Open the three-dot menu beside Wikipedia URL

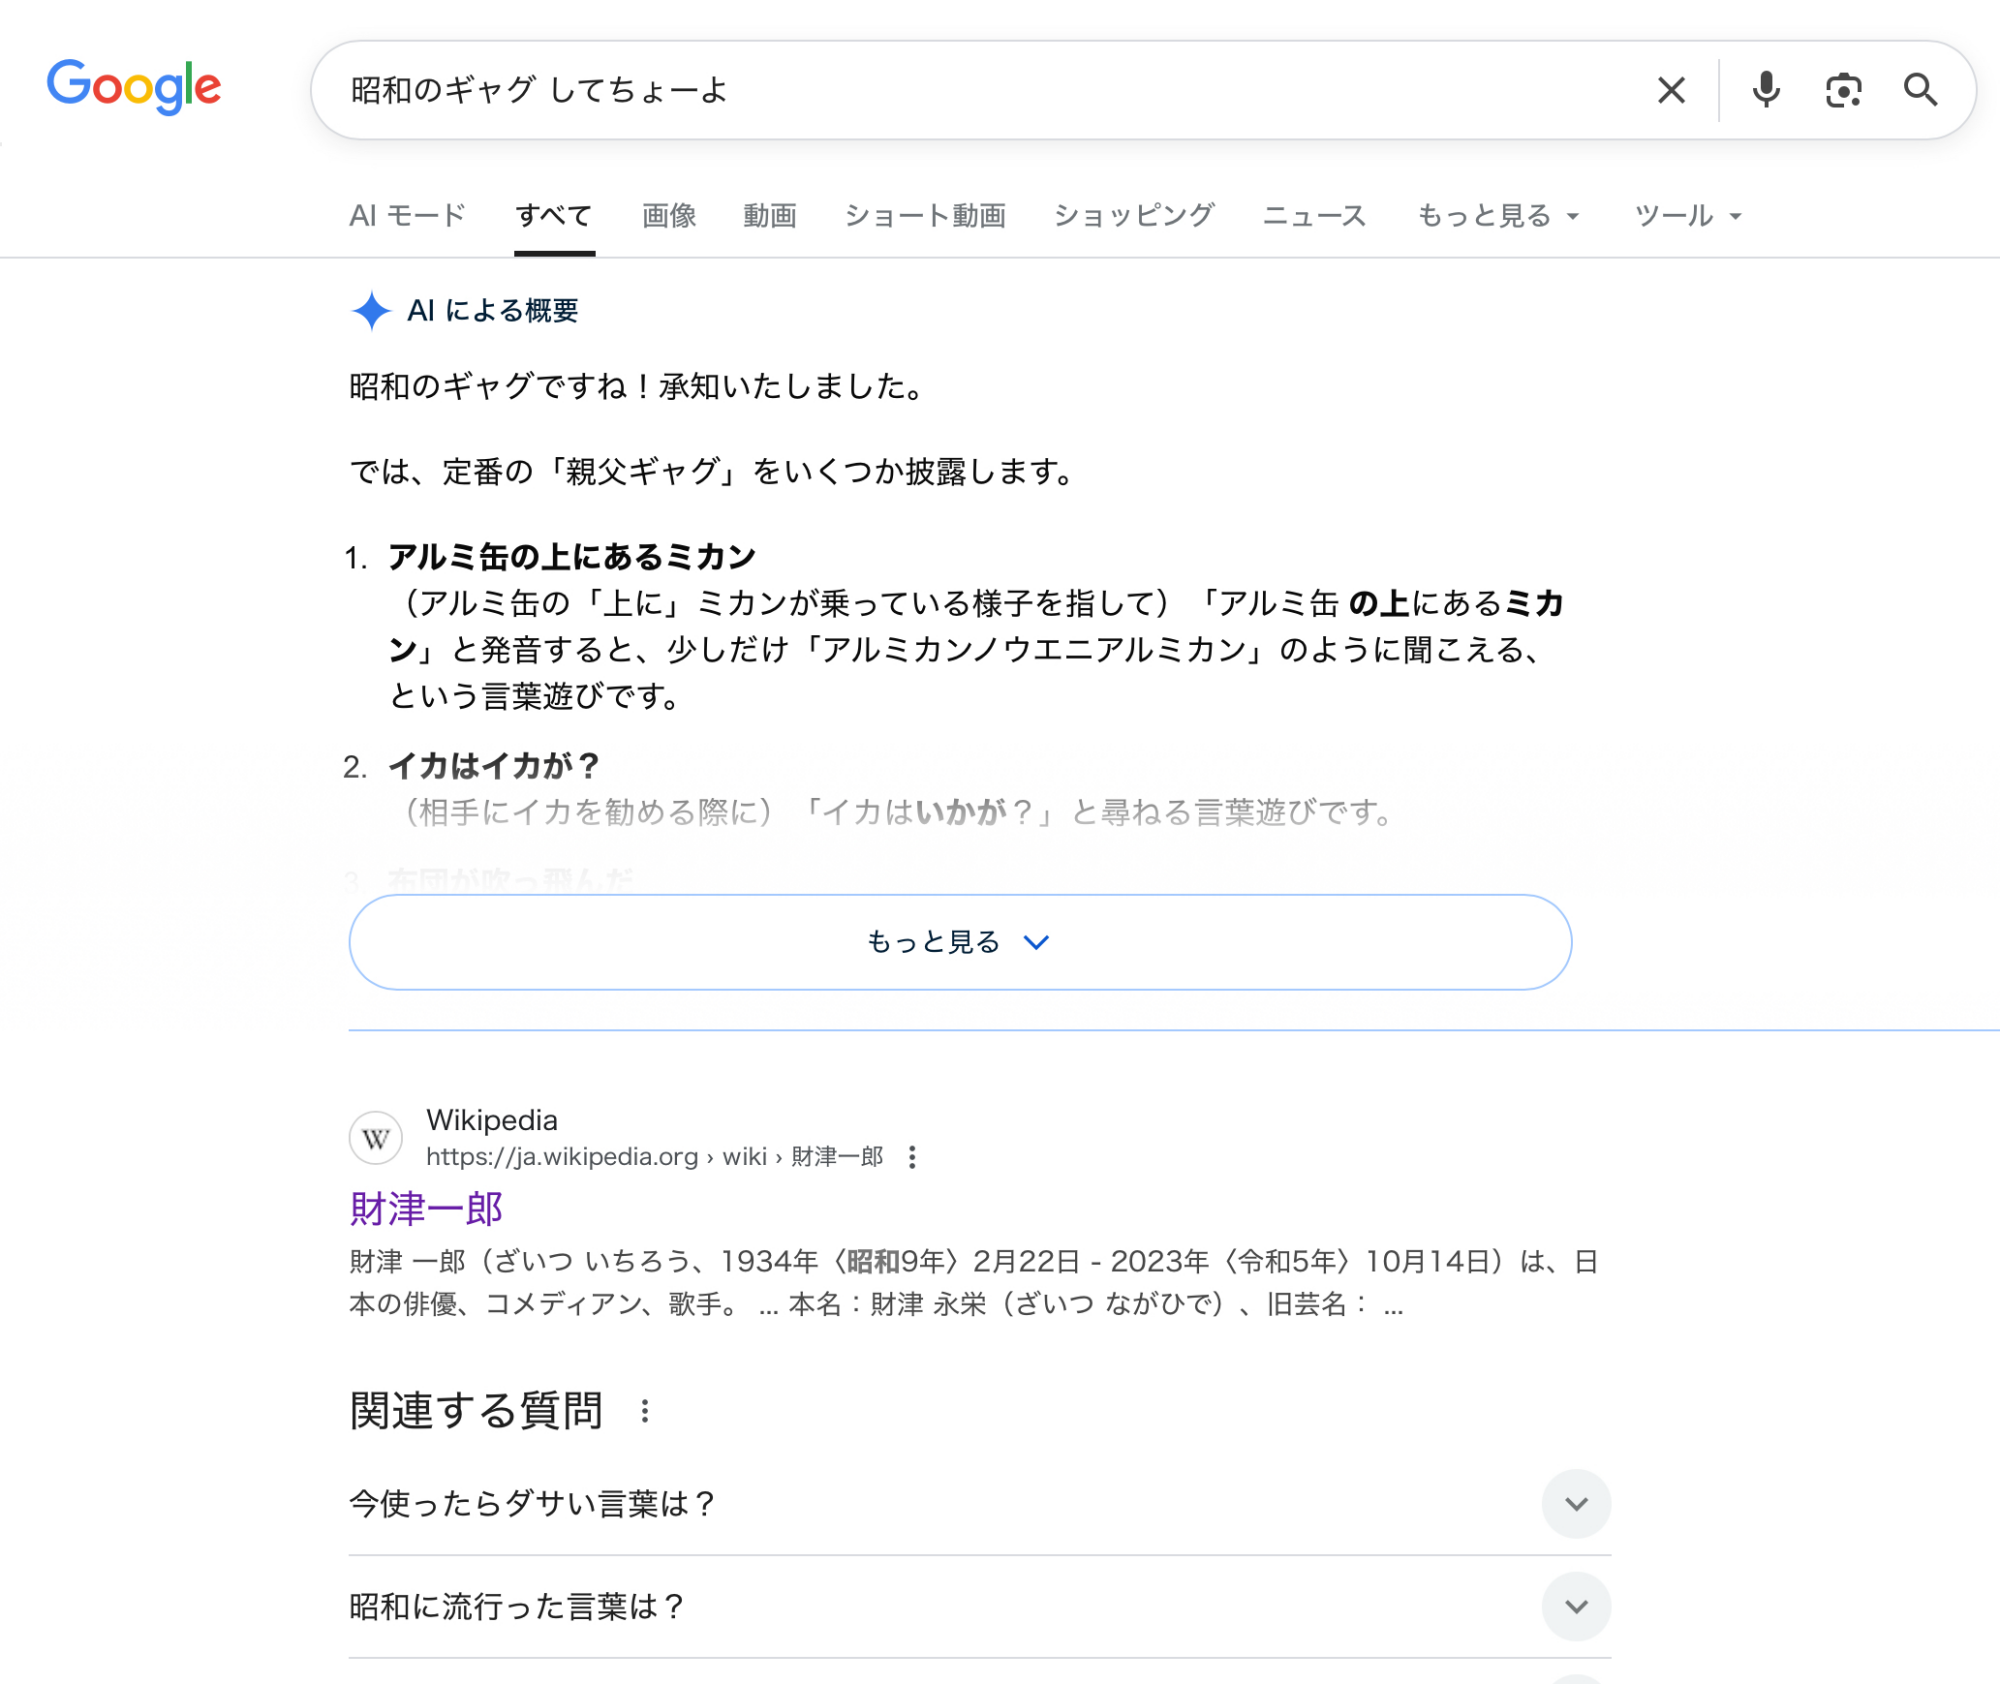tap(912, 1157)
